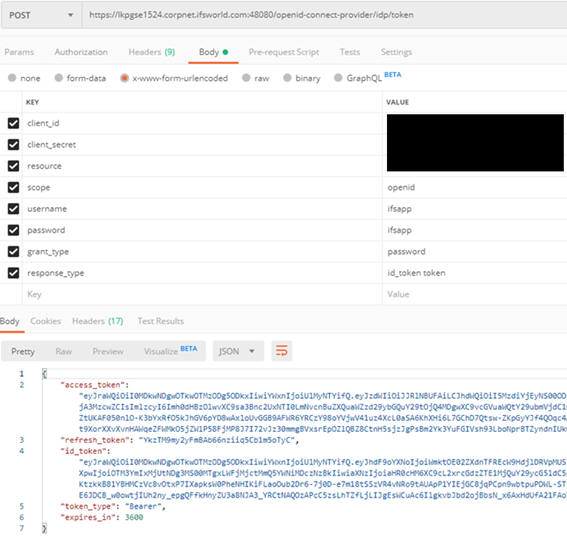Toggle the wrap lines icon
Screen dimensions: 567x538
pos(281,351)
